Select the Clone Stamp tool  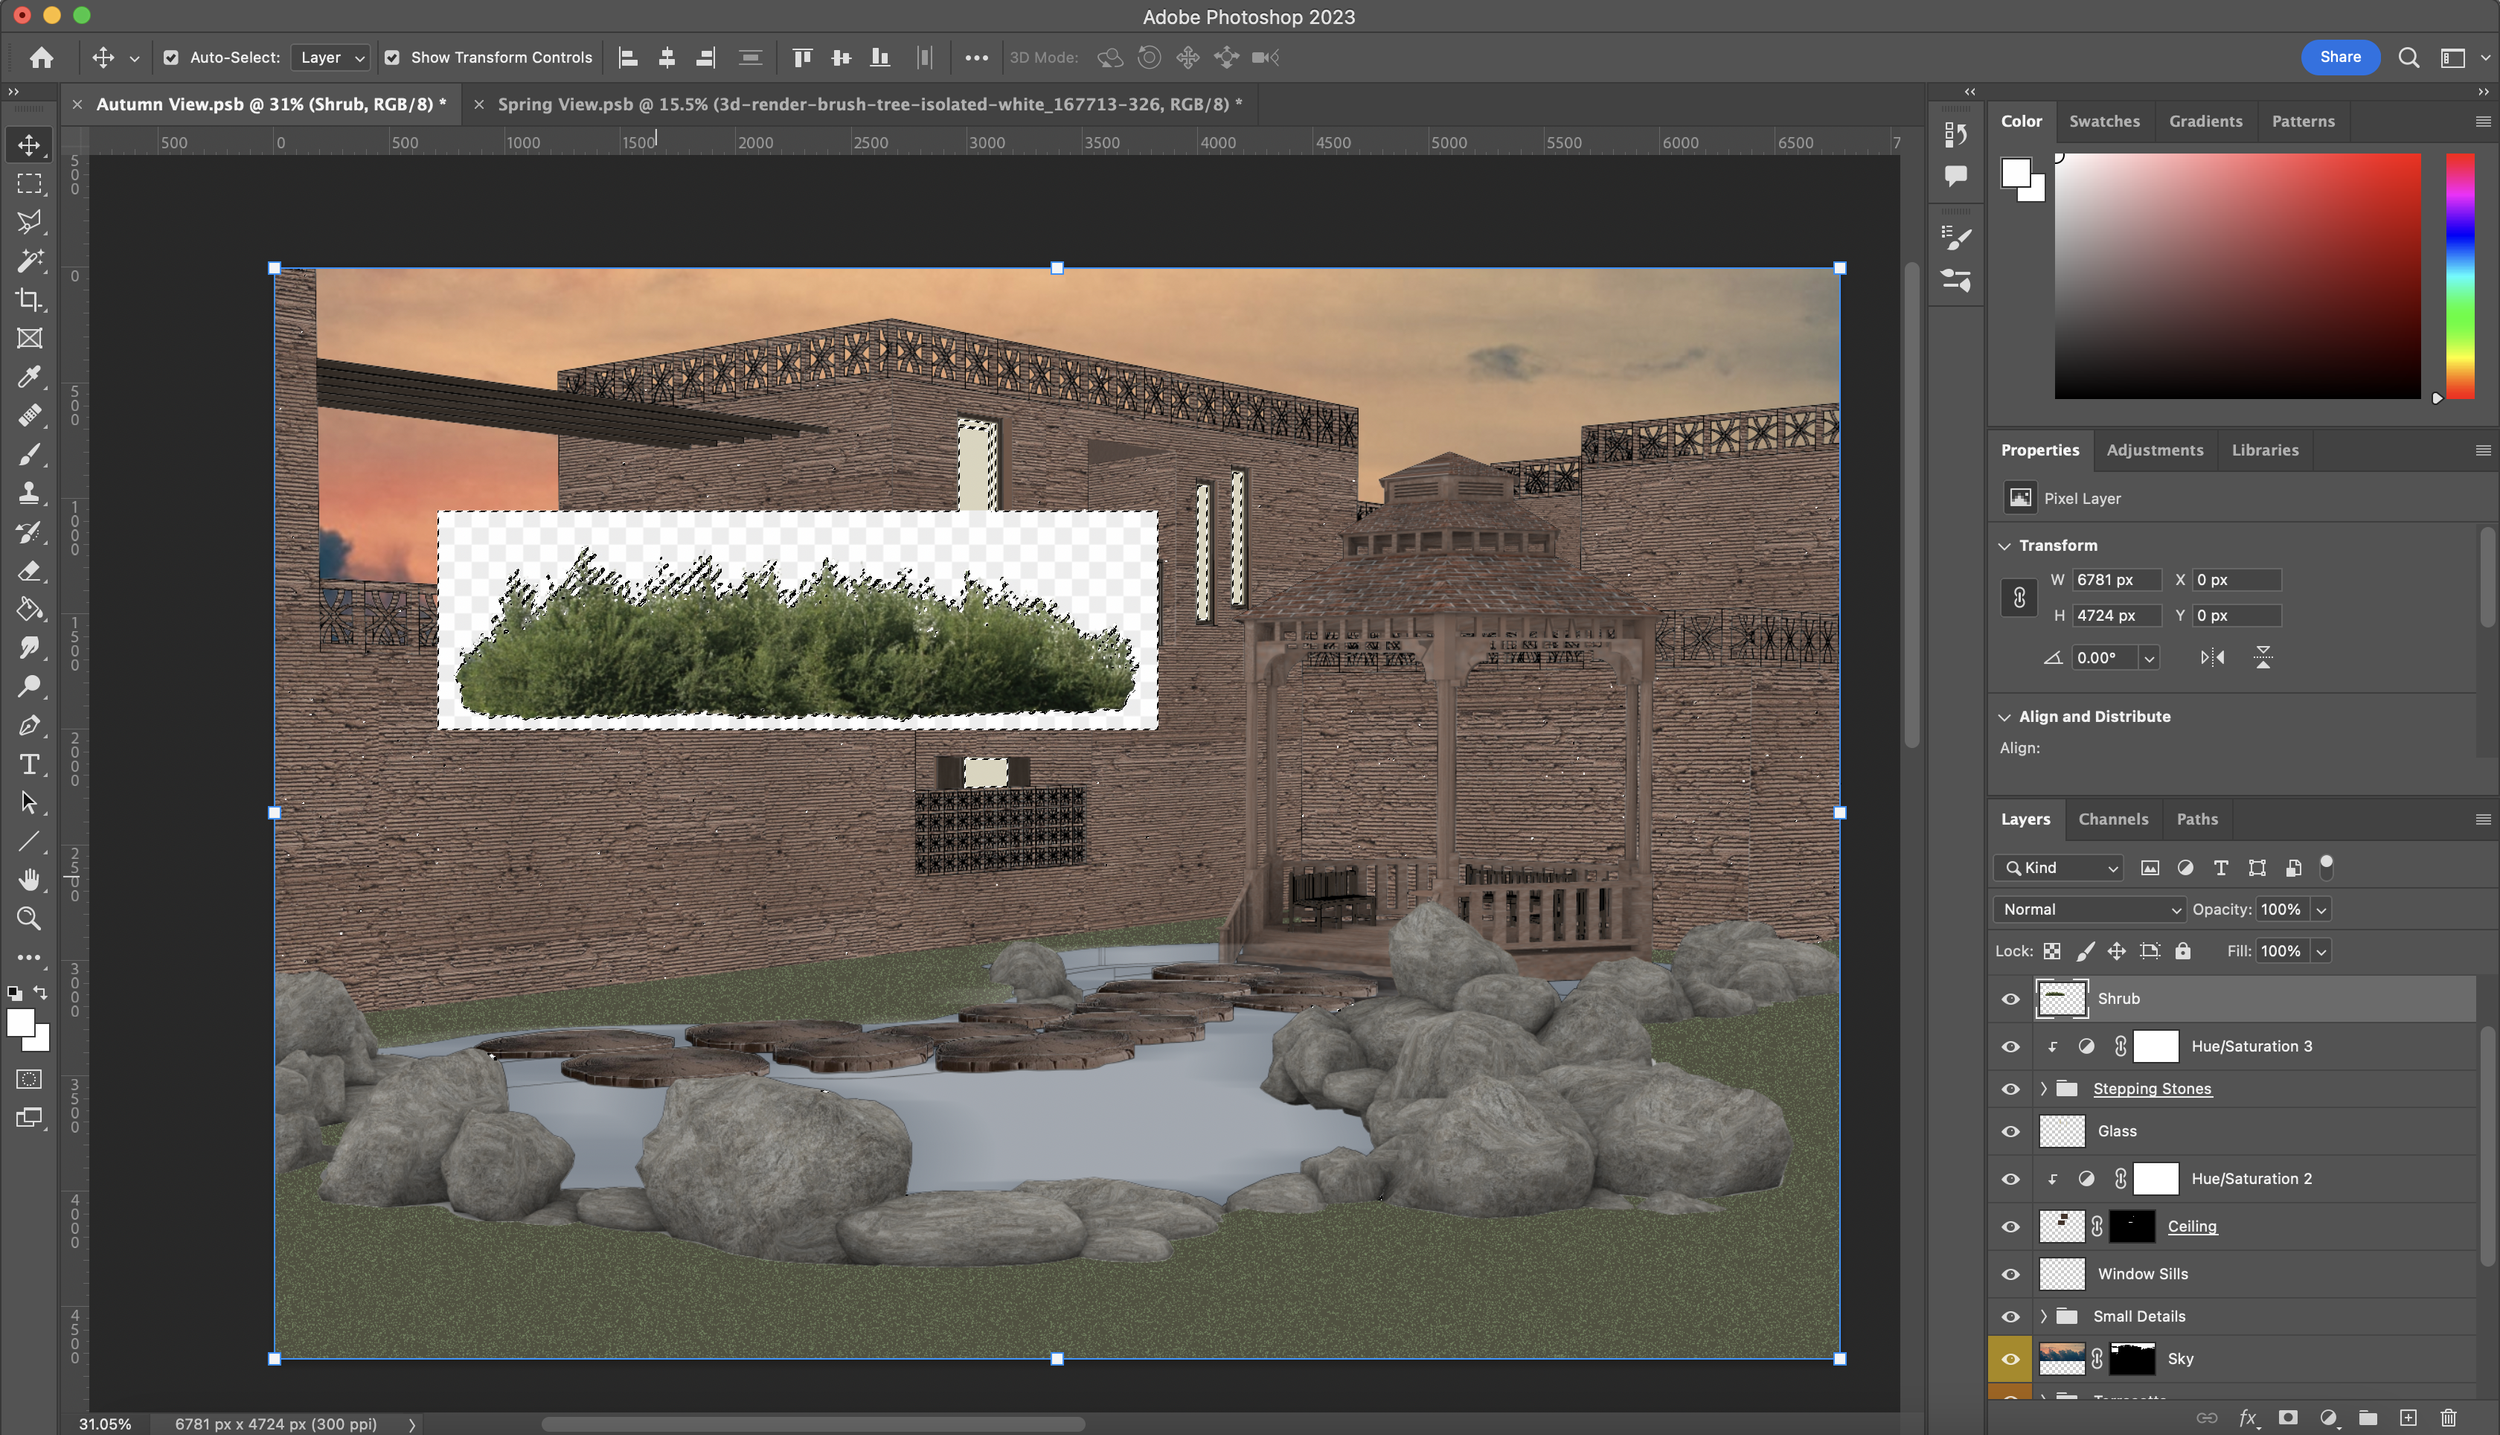(29, 493)
